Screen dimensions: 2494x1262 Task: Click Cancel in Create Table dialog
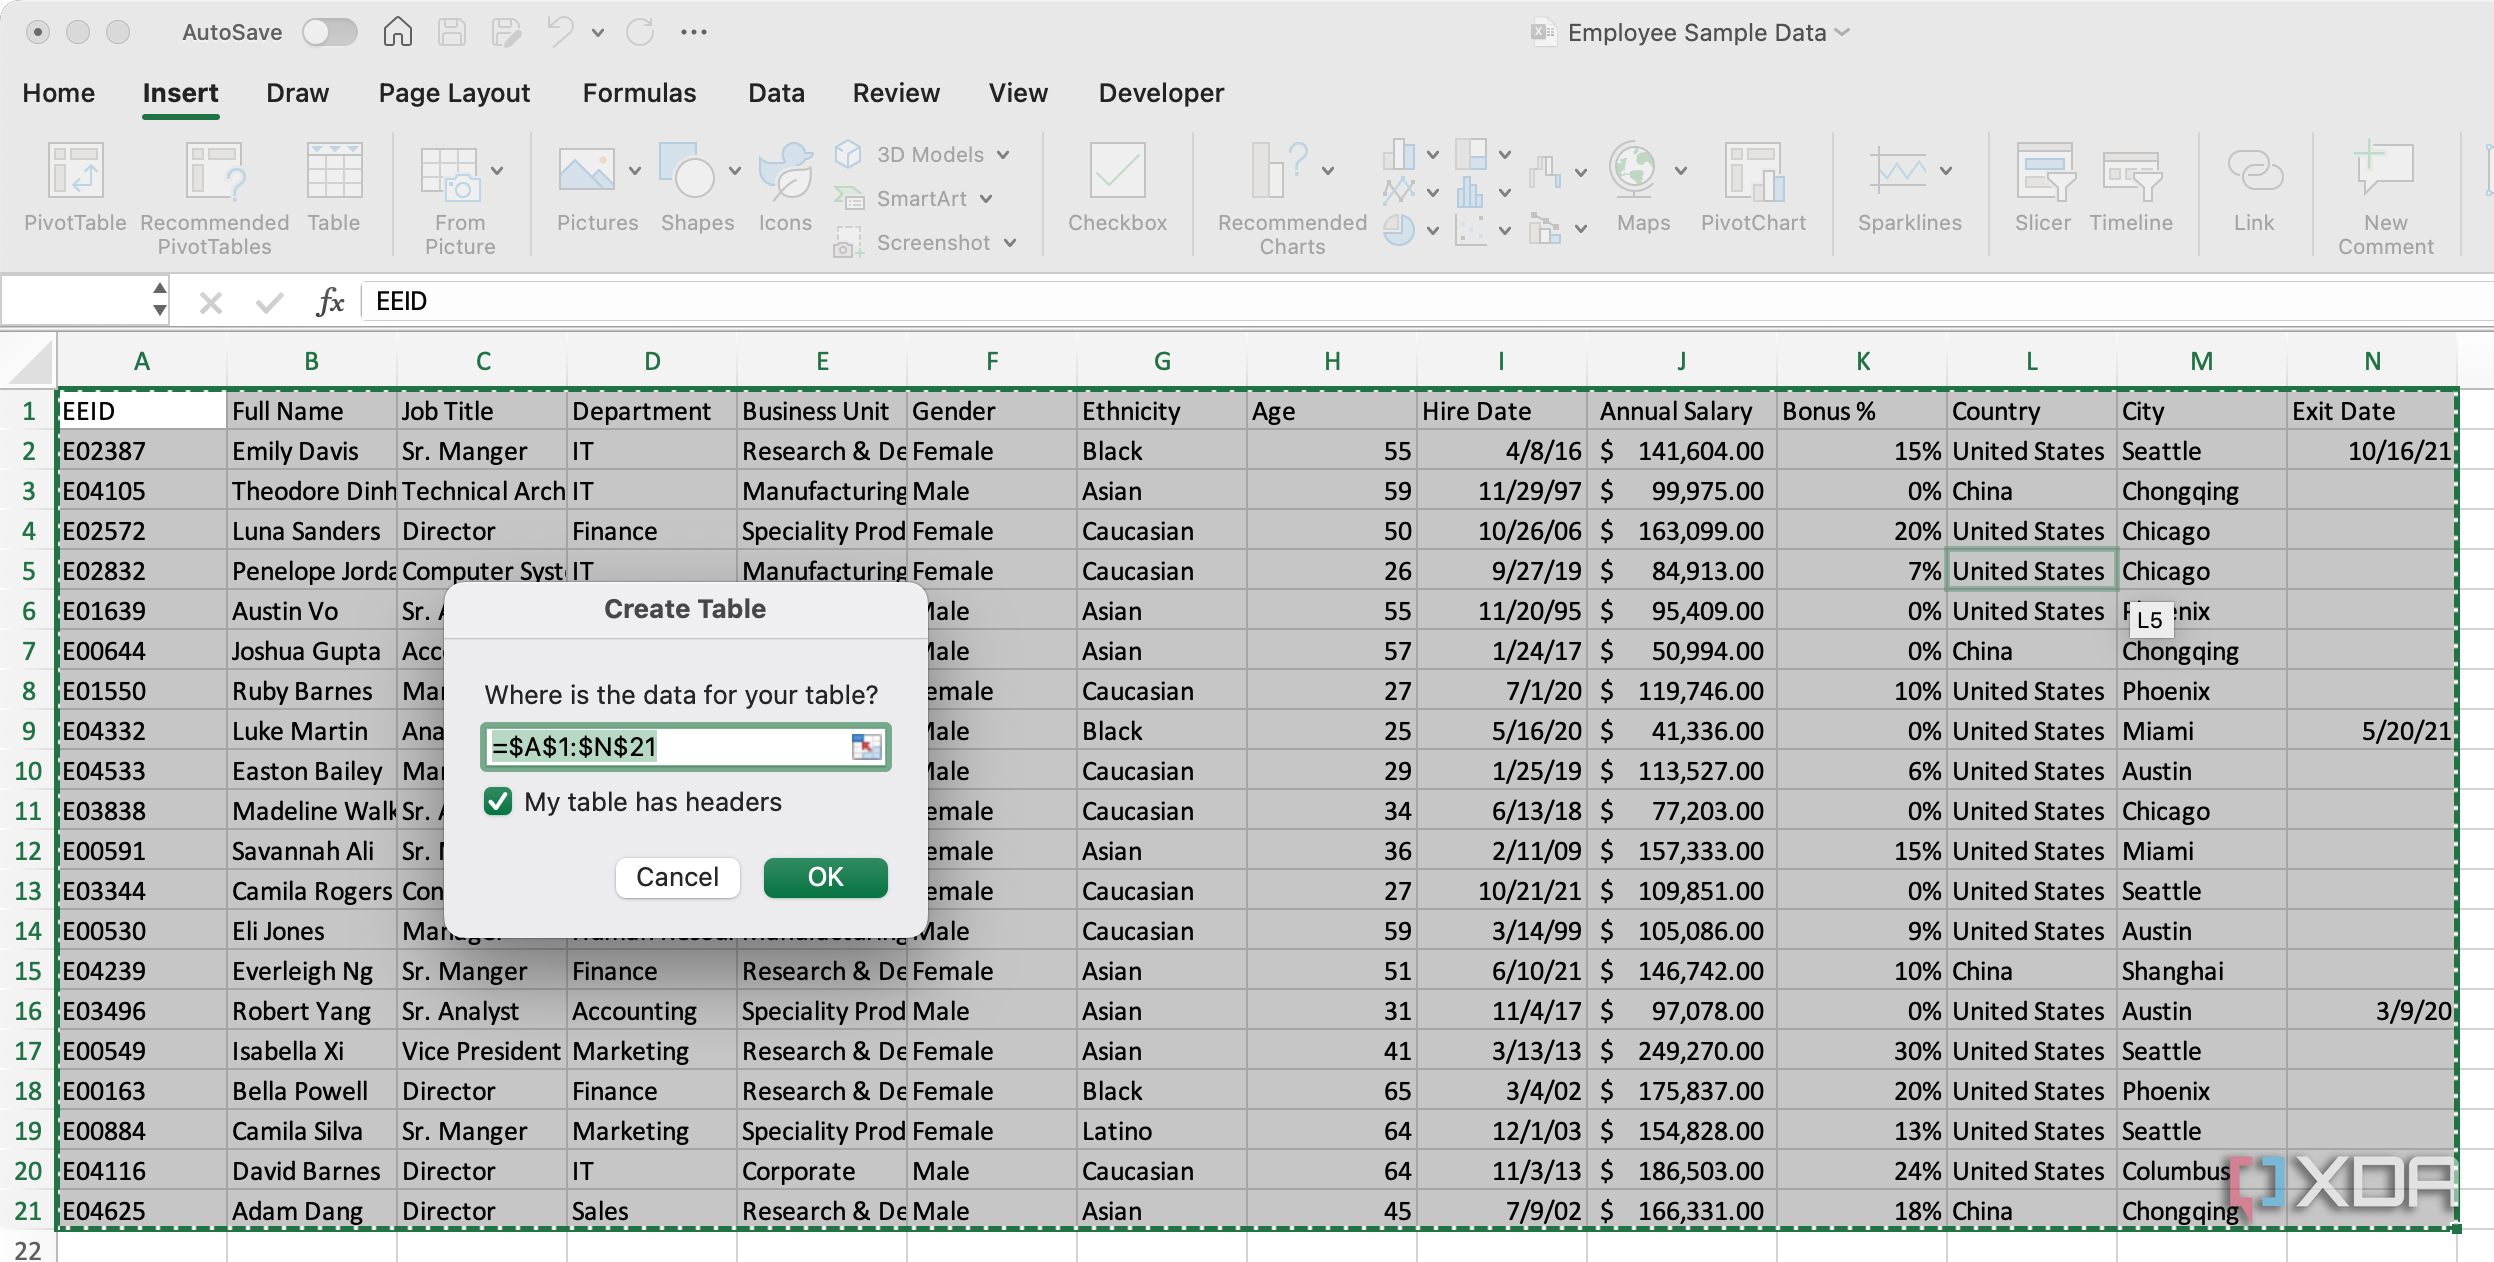(677, 877)
